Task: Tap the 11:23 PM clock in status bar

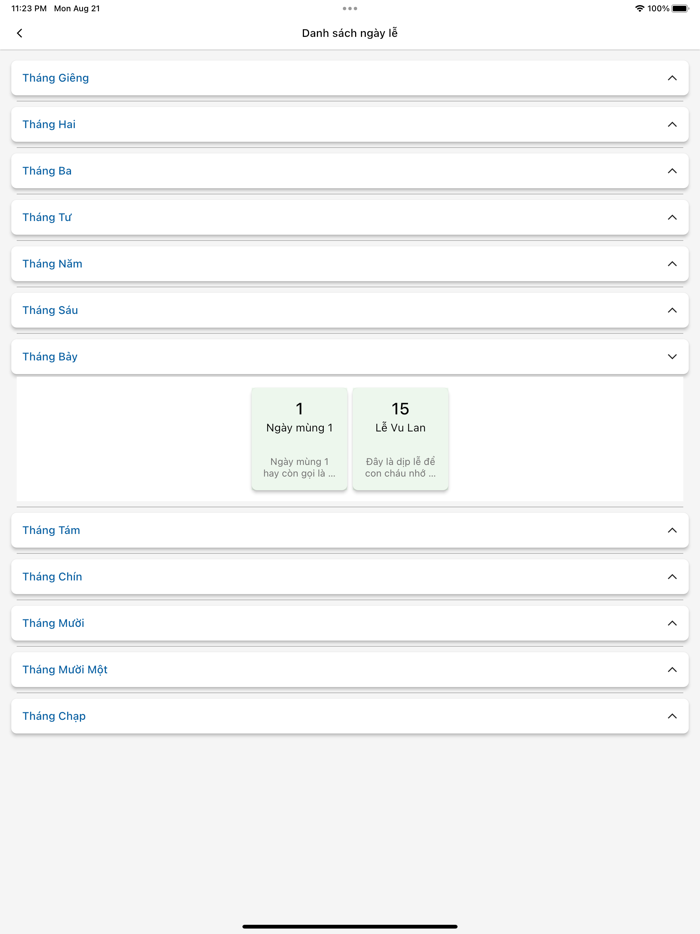Action: pos(29,8)
